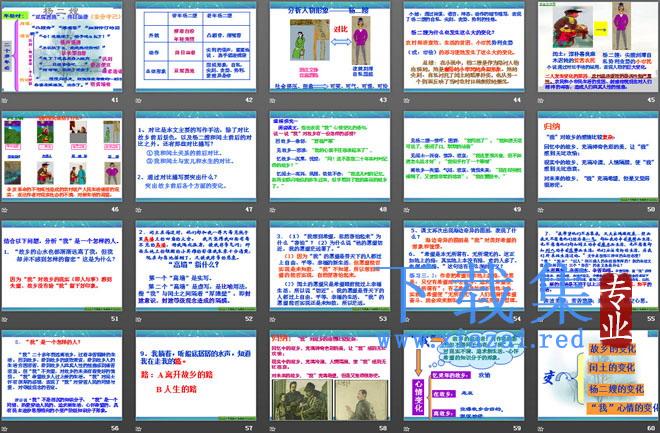The height and width of the screenshot is (433, 660).
Task: Select slide 45 thumbnail with yellow arrow figures
Action: tap(598, 47)
